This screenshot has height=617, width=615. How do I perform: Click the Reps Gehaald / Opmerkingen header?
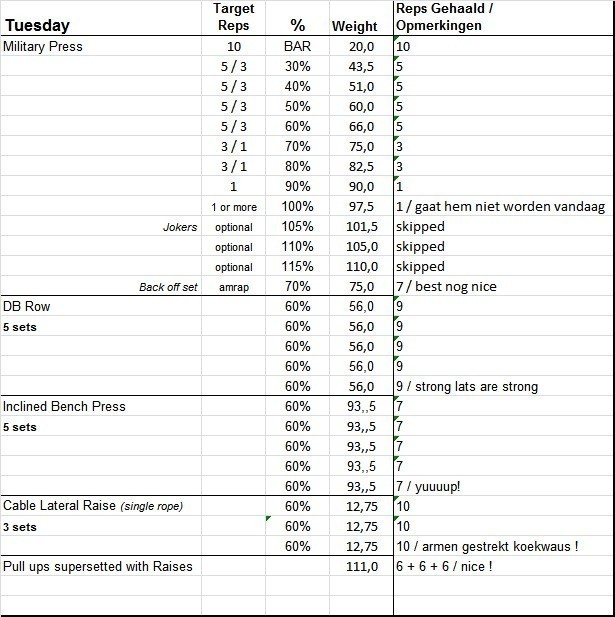coord(446,17)
